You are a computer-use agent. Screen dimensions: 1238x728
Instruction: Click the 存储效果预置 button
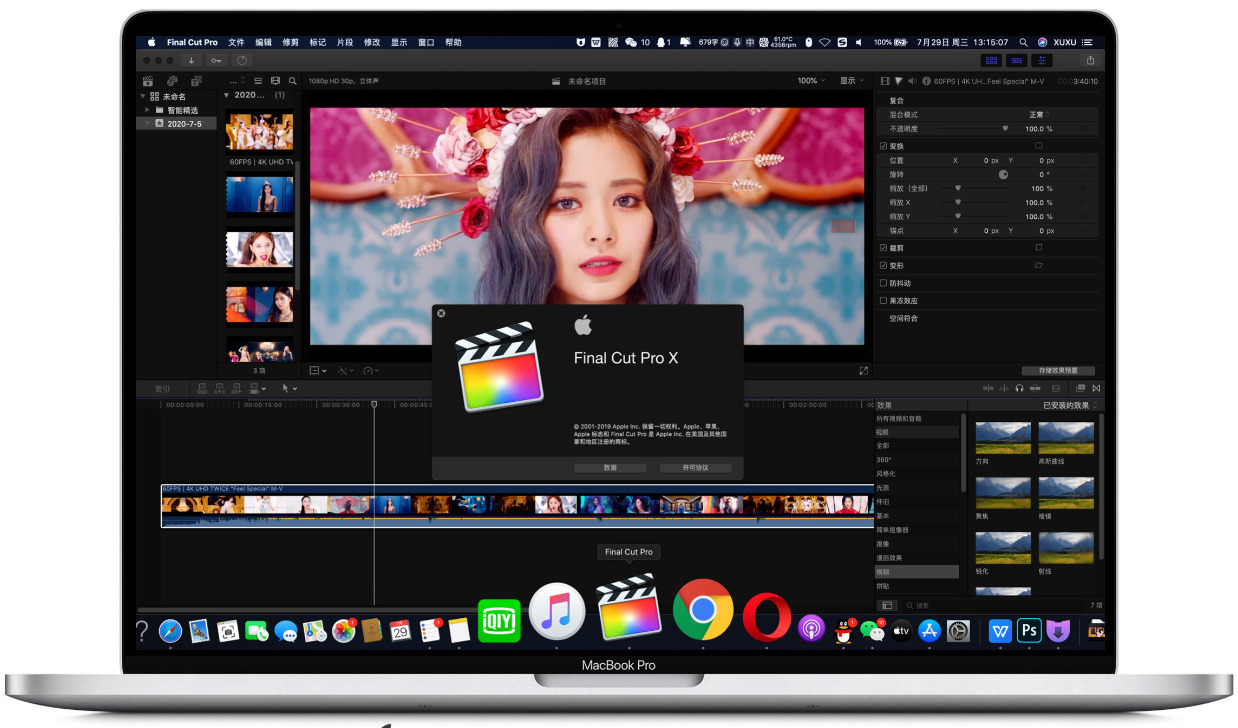point(1057,371)
